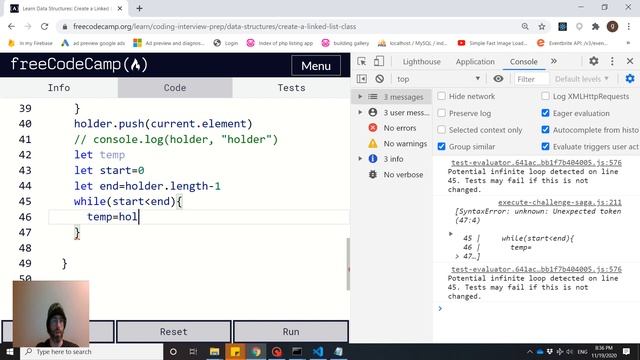Close the DevTools panel

tap(630, 61)
